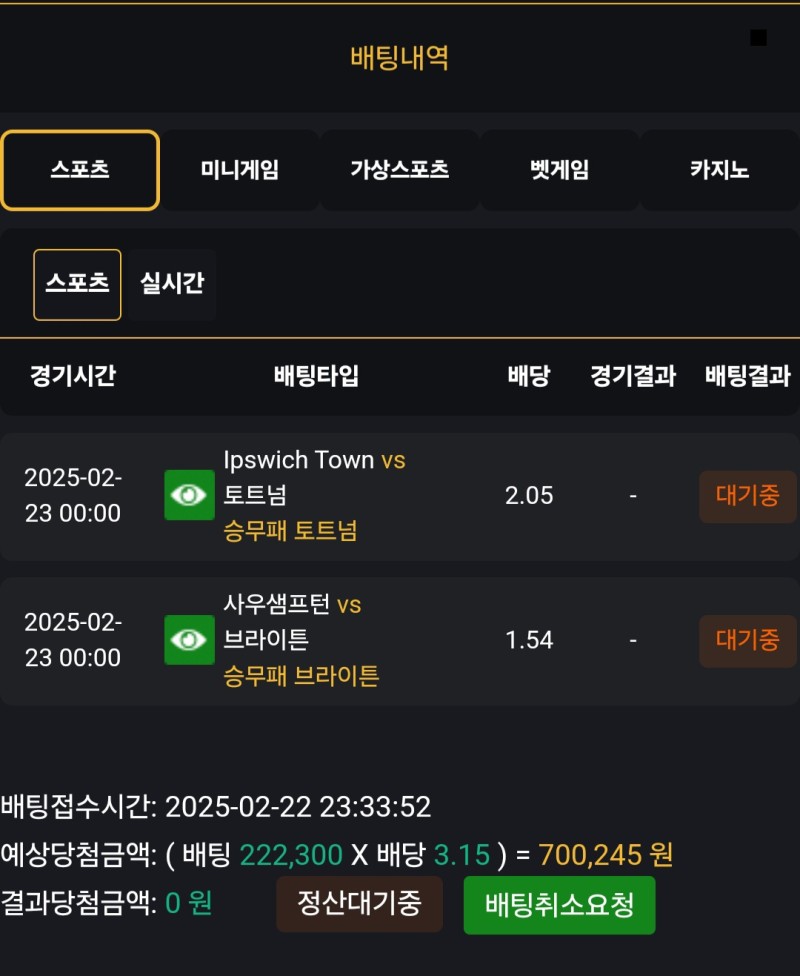Click the 배팅결과 column header
Screen dimensions: 800x976
747,376
